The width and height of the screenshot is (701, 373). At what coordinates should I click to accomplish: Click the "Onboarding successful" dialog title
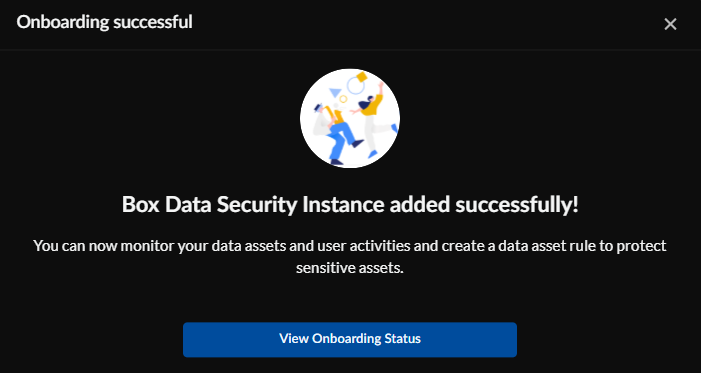tap(104, 22)
